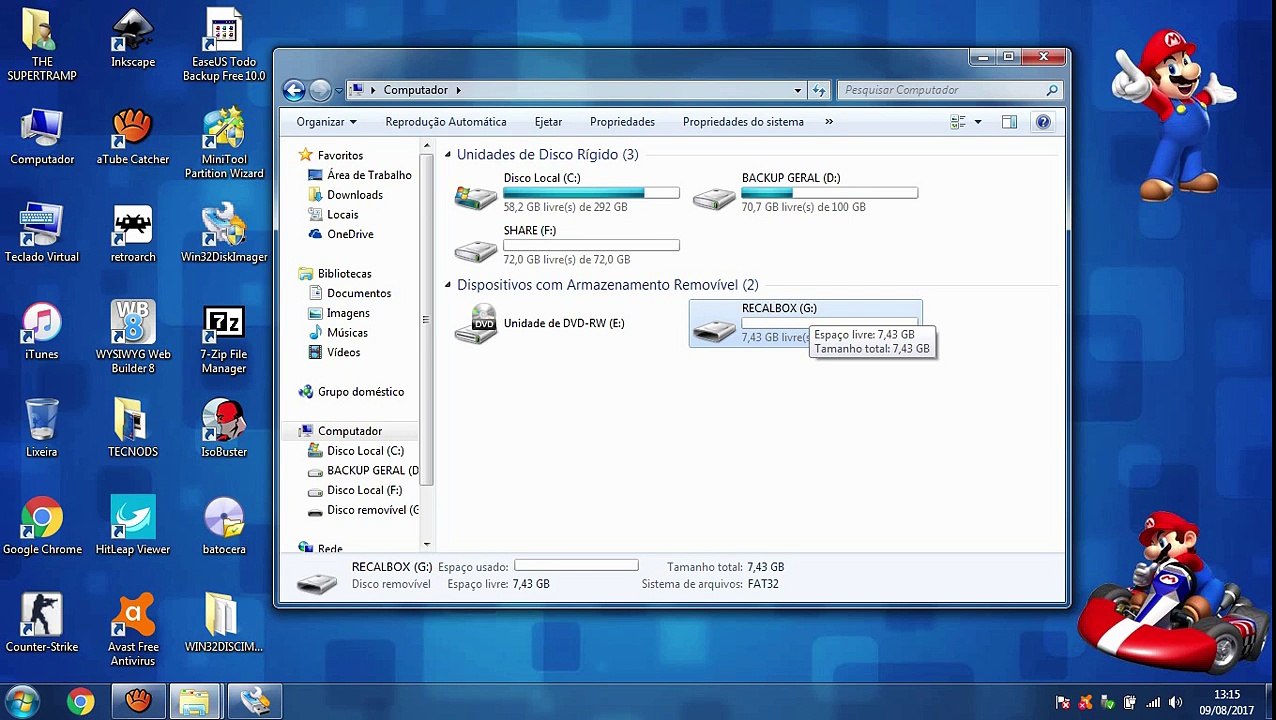The width and height of the screenshot is (1276, 720).
Task: Open Imagens library in sidebar
Action: click(x=339, y=313)
